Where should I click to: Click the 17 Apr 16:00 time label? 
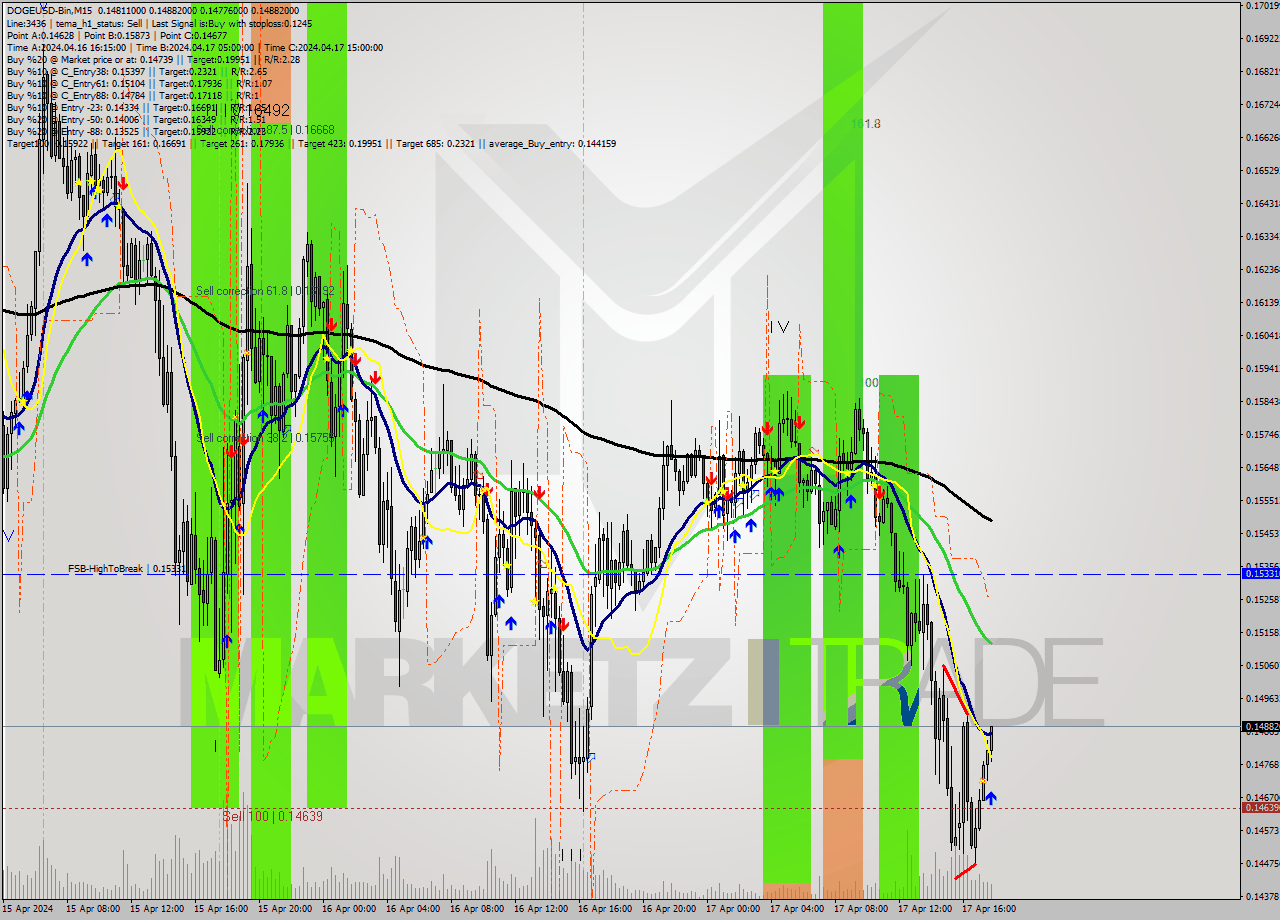[988, 909]
